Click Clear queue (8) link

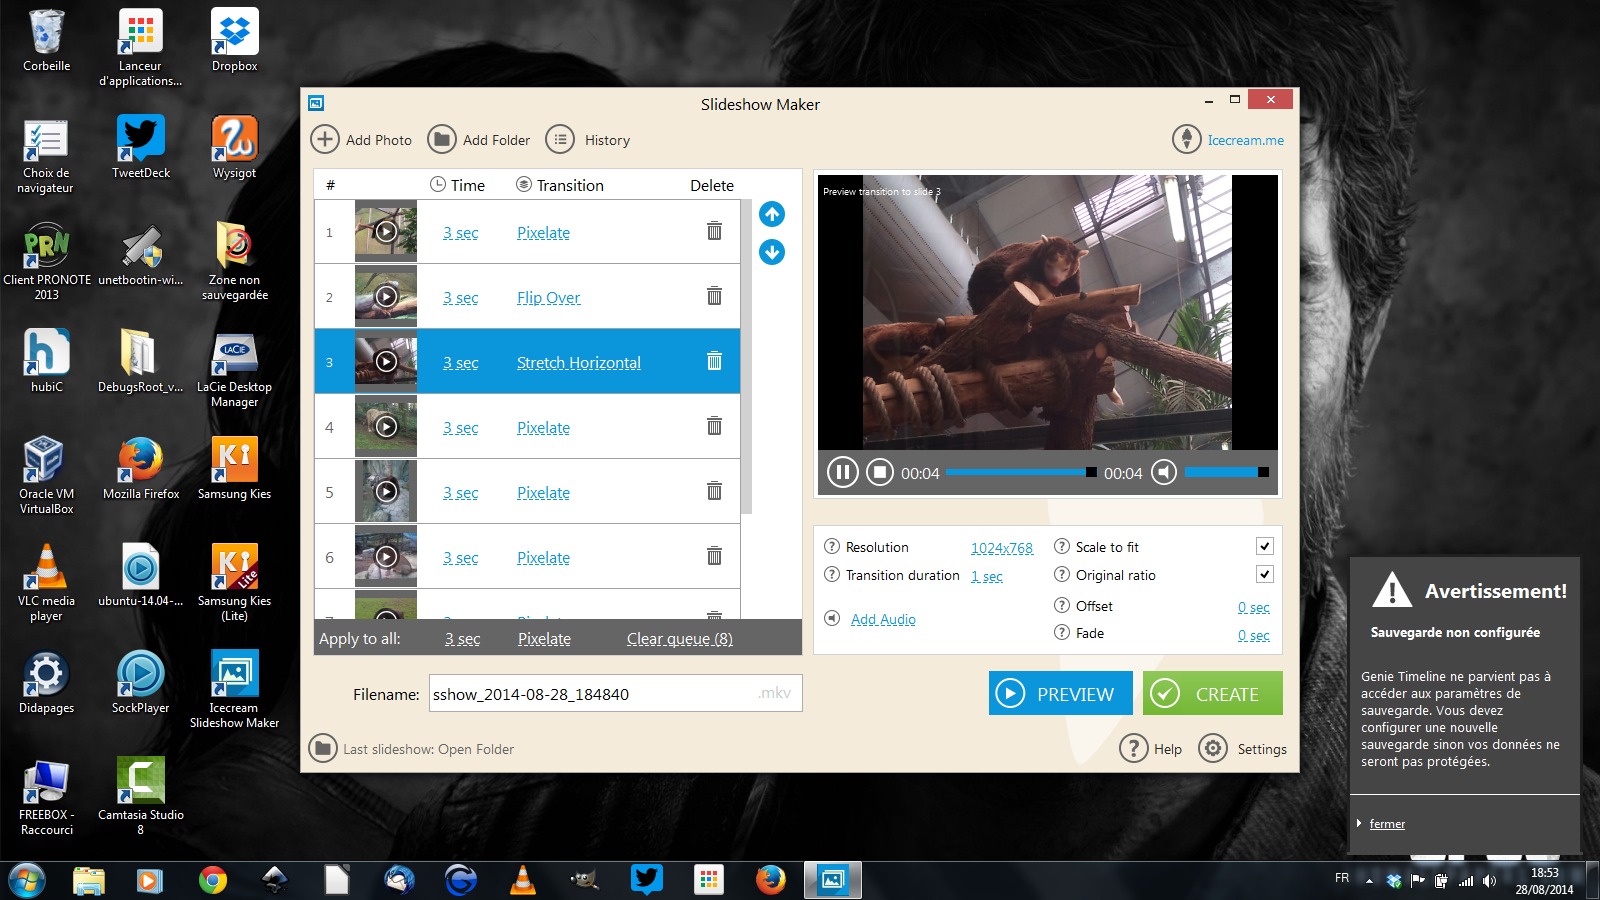tap(680, 639)
